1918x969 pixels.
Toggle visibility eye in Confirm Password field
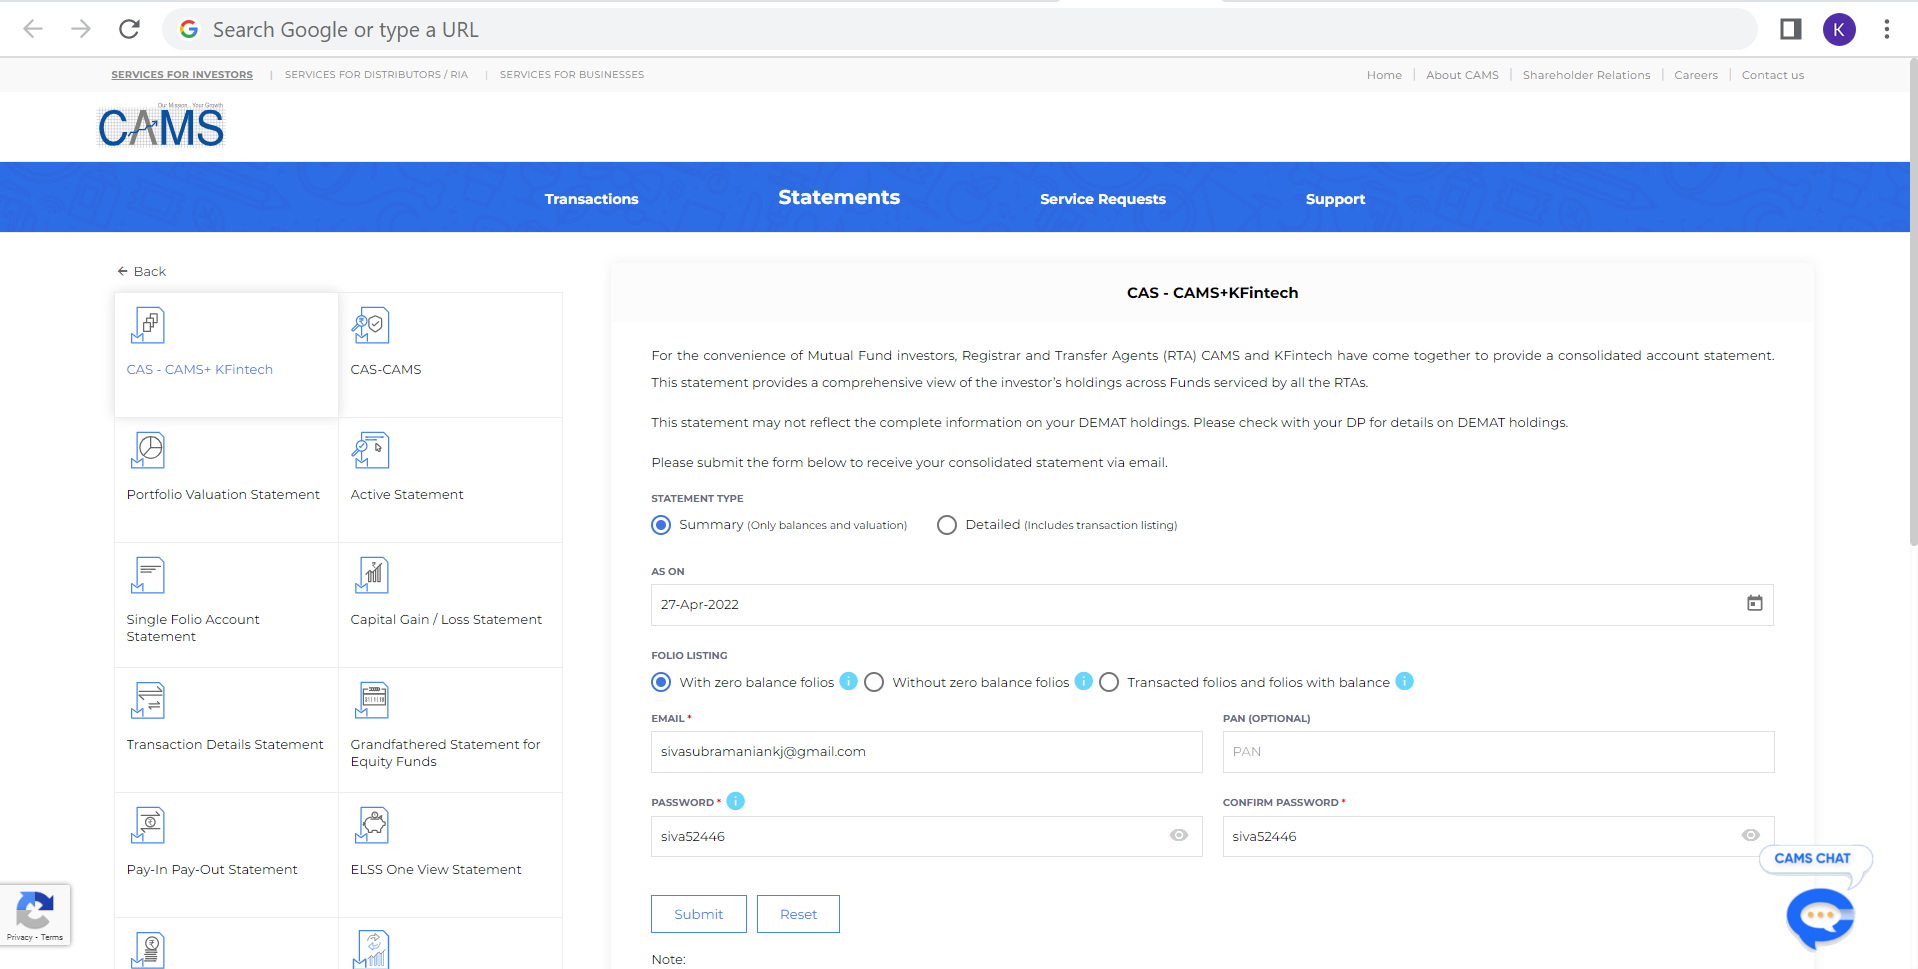pyautogui.click(x=1750, y=835)
